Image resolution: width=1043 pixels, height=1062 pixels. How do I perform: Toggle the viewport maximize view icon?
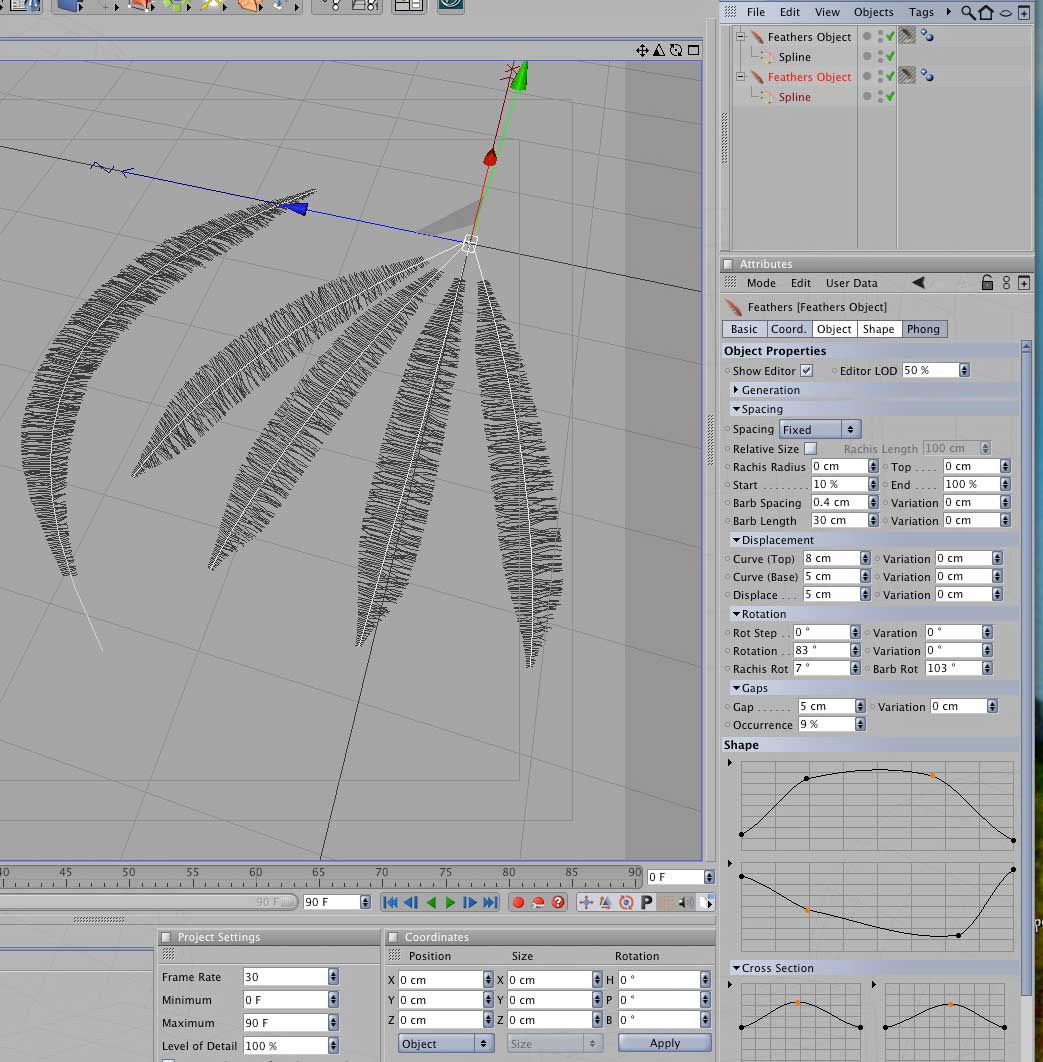[x=694, y=50]
